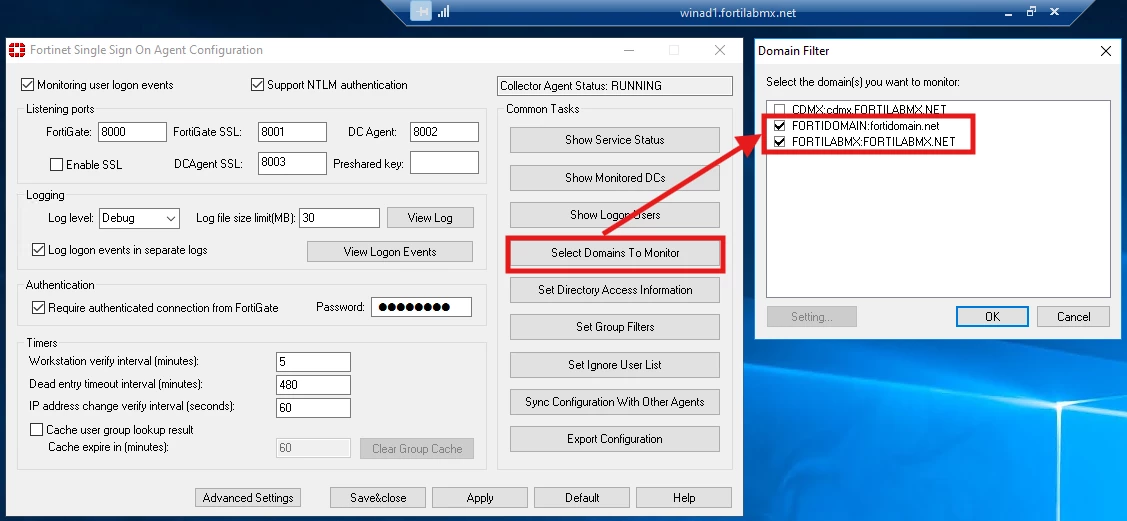Click Show Service Status

(615, 140)
